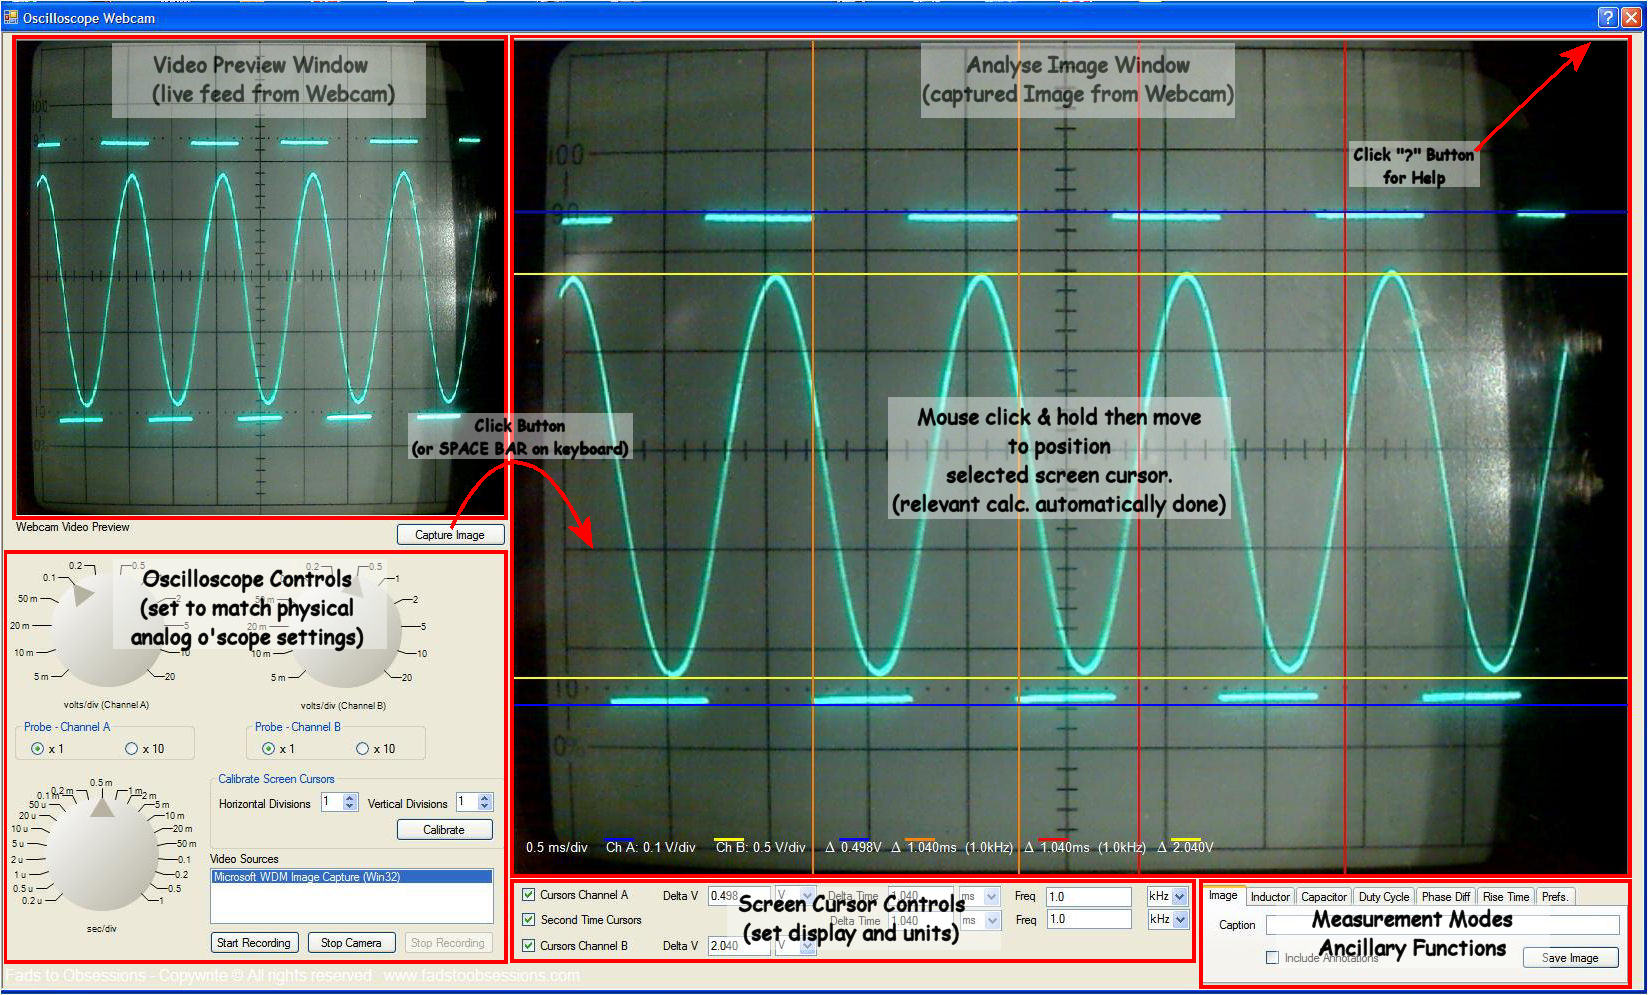Screen dimensions: 1648x995
Task: Click the Caption text field
Action: (x=1442, y=925)
